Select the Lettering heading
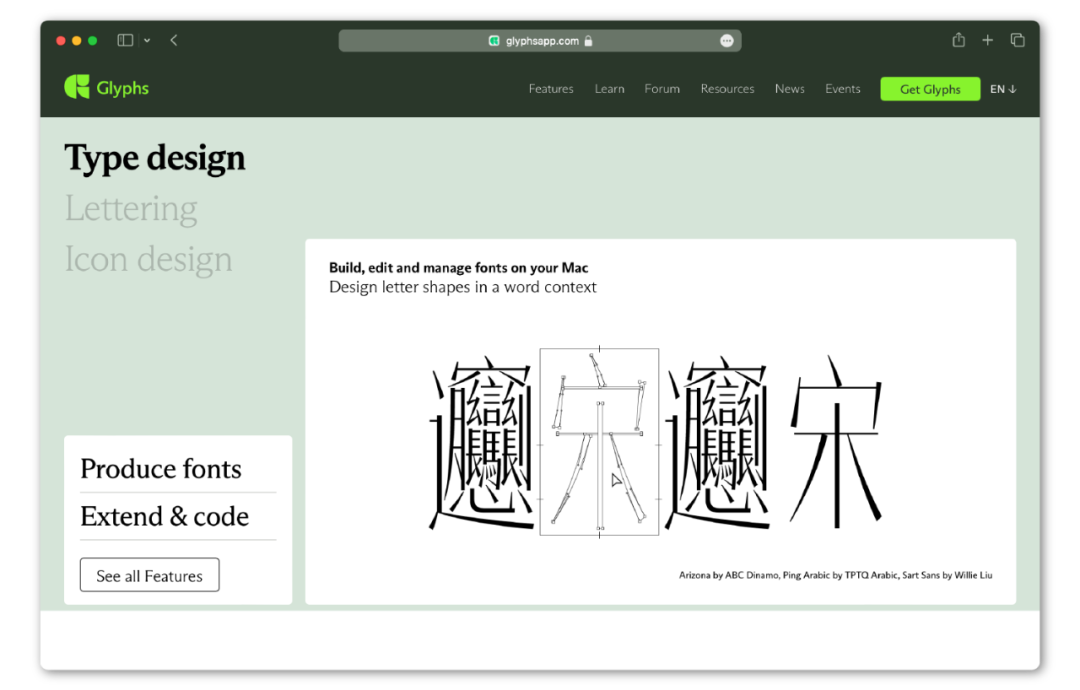The height and width of the screenshot is (690, 1080). point(131,209)
